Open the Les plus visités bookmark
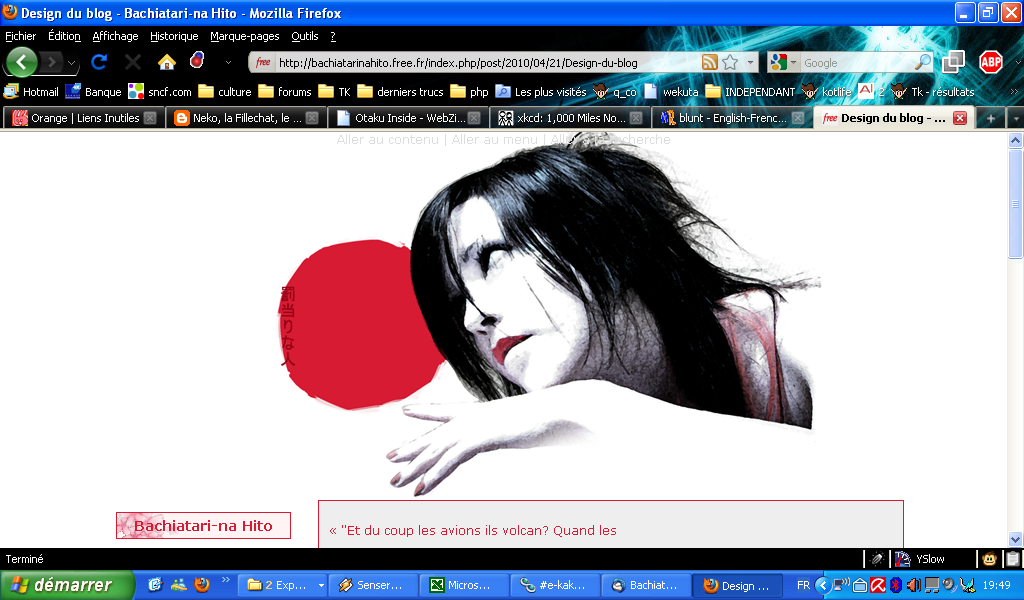 [x=541, y=92]
